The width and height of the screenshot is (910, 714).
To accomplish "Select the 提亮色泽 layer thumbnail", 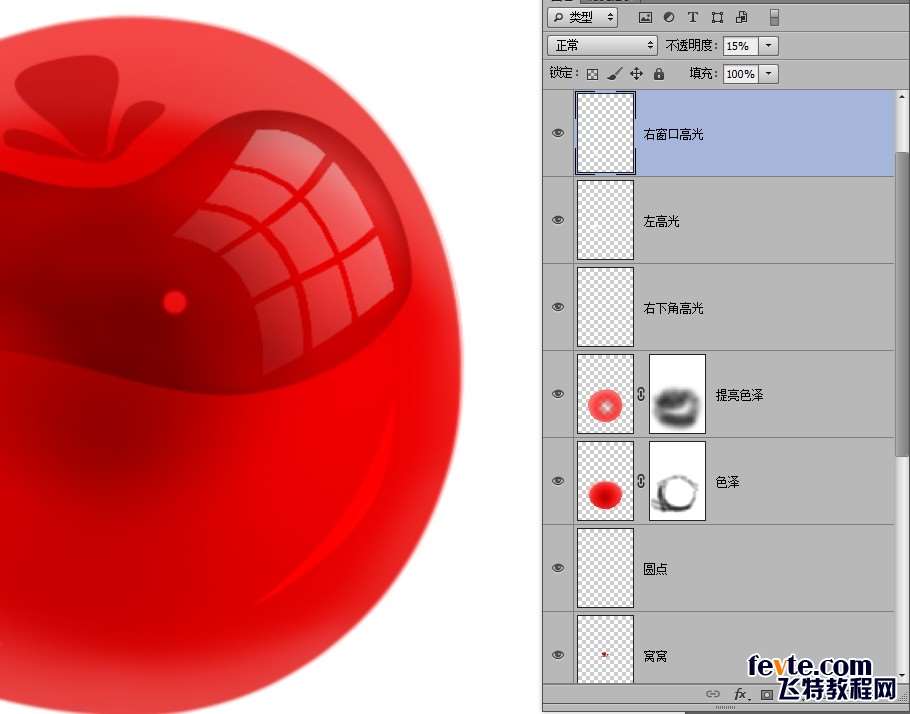I will pyautogui.click(x=605, y=394).
